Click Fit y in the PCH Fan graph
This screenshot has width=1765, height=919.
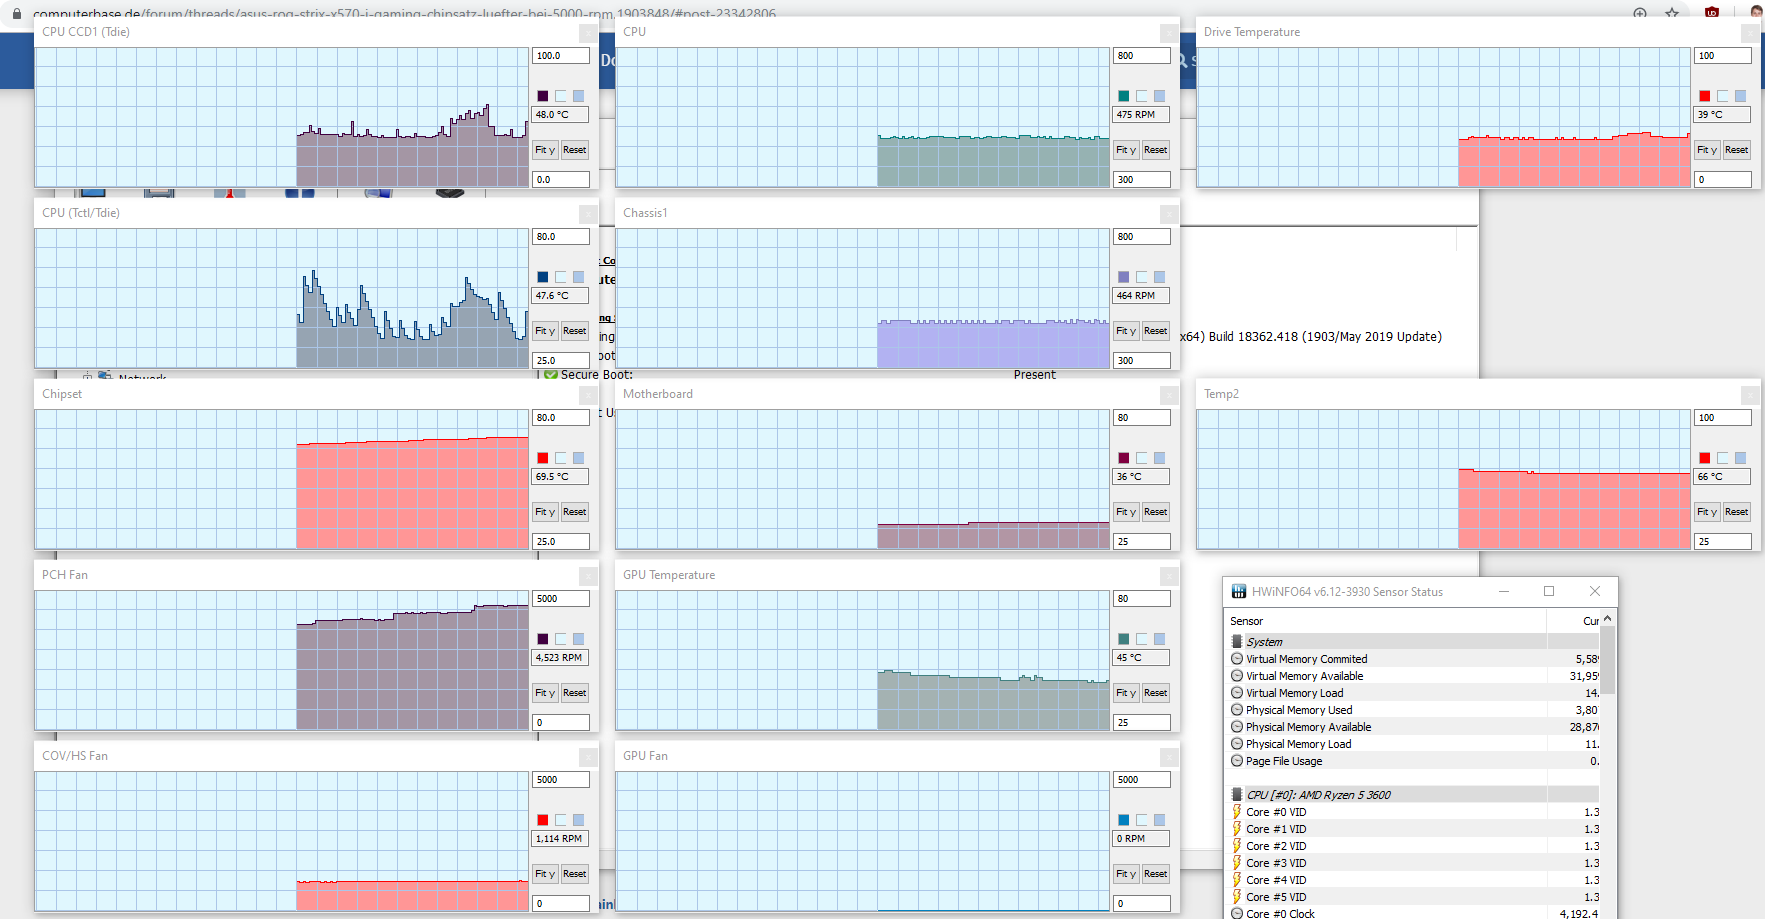[545, 693]
